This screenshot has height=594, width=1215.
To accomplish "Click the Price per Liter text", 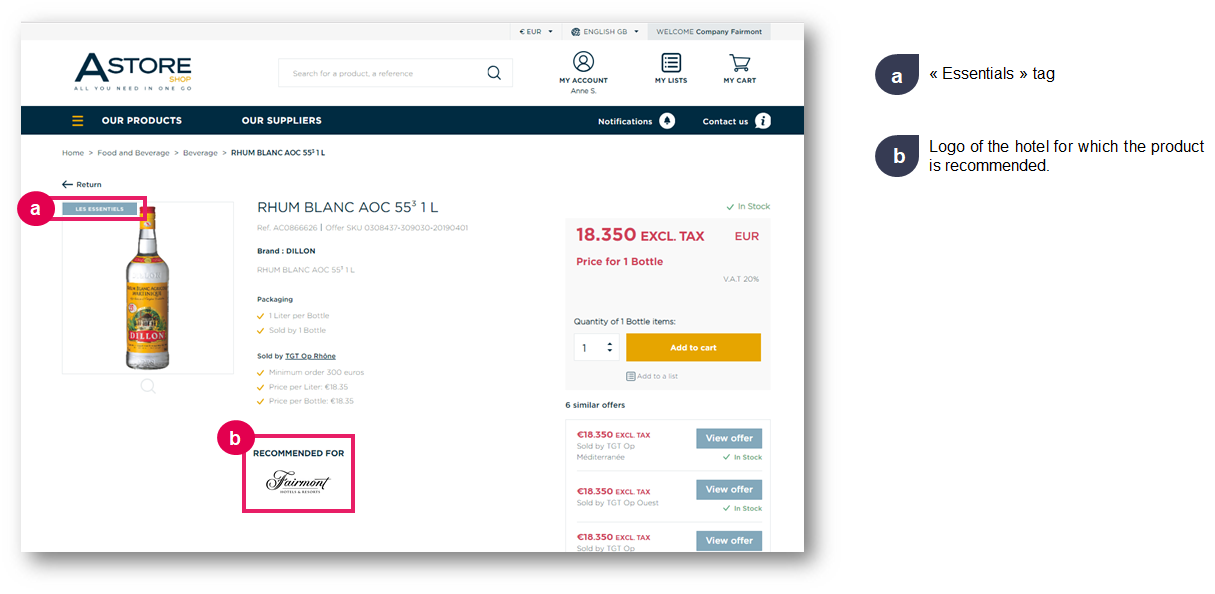I will pos(308,386).
